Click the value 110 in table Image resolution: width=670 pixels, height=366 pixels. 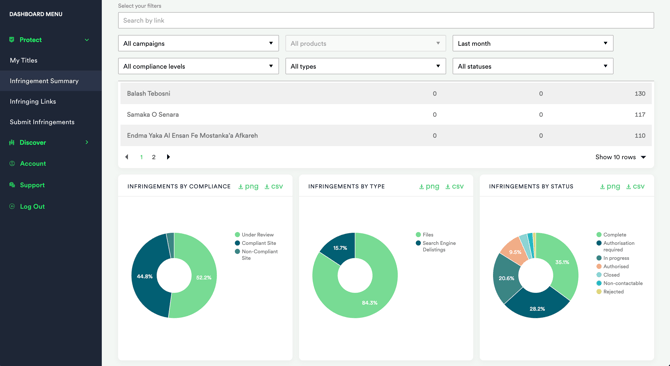[x=640, y=135]
